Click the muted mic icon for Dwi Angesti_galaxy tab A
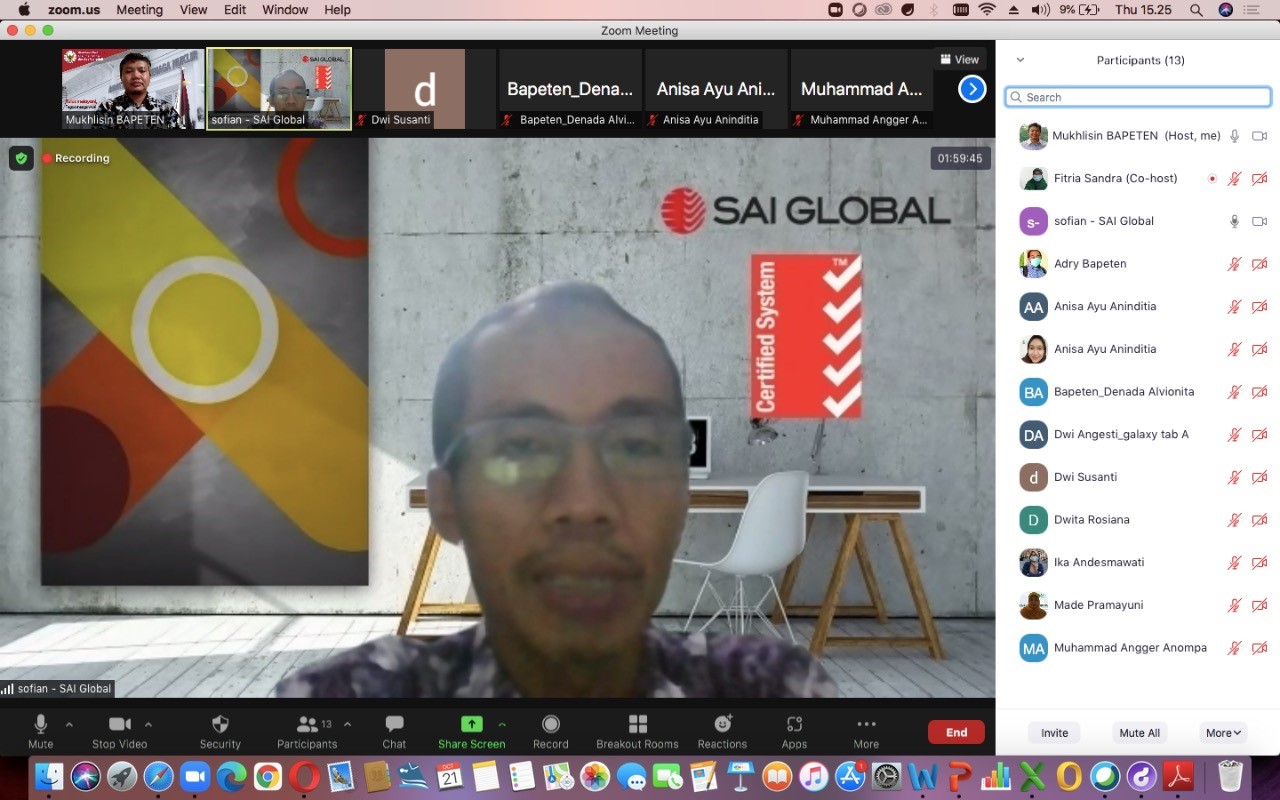This screenshot has width=1280, height=800. click(x=1235, y=434)
